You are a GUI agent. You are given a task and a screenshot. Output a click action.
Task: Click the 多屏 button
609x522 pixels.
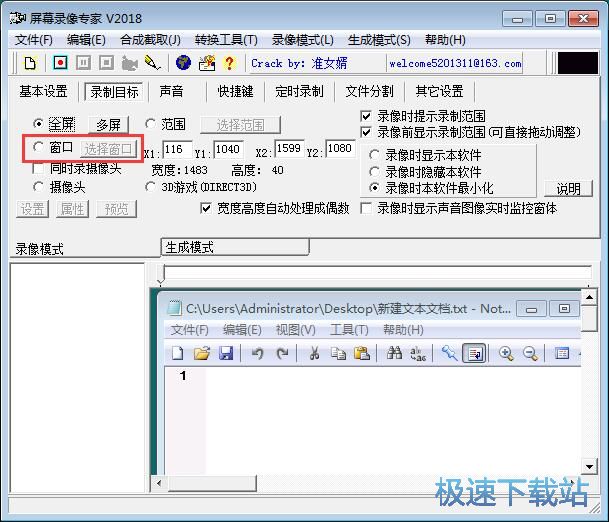tap(108, 125)
